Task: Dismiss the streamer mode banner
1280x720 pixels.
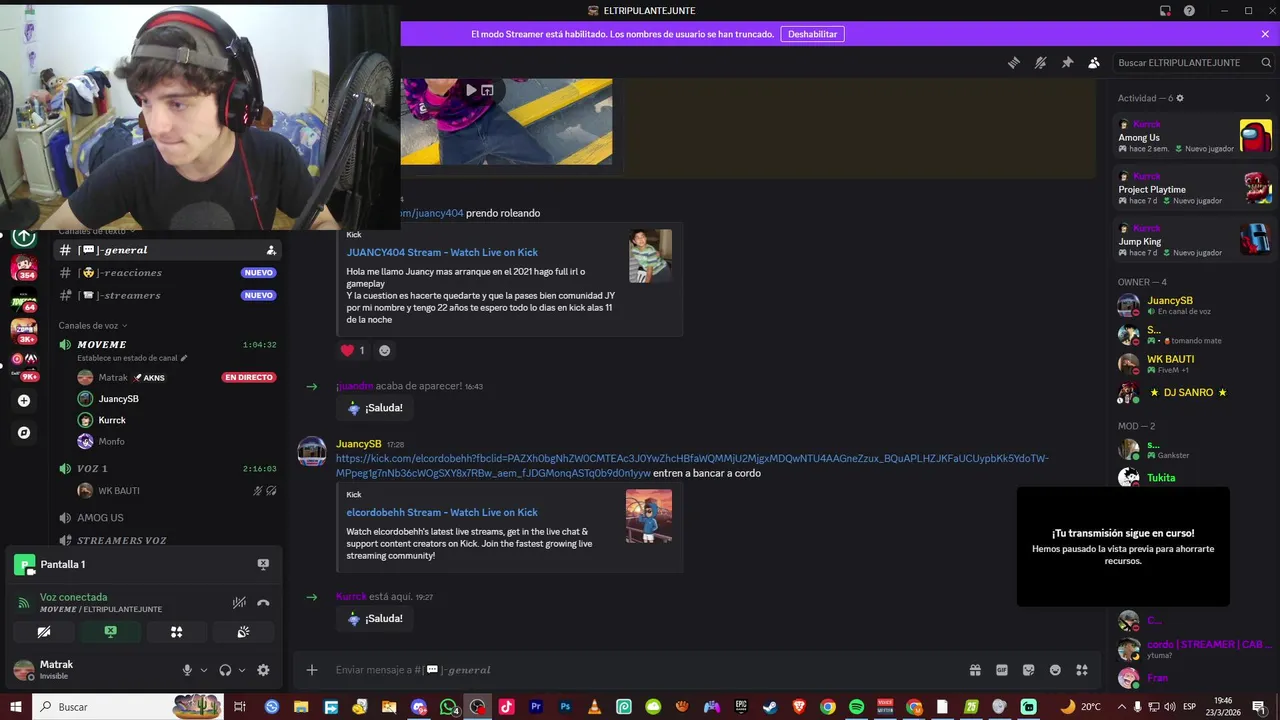Action: (1265, 34)
